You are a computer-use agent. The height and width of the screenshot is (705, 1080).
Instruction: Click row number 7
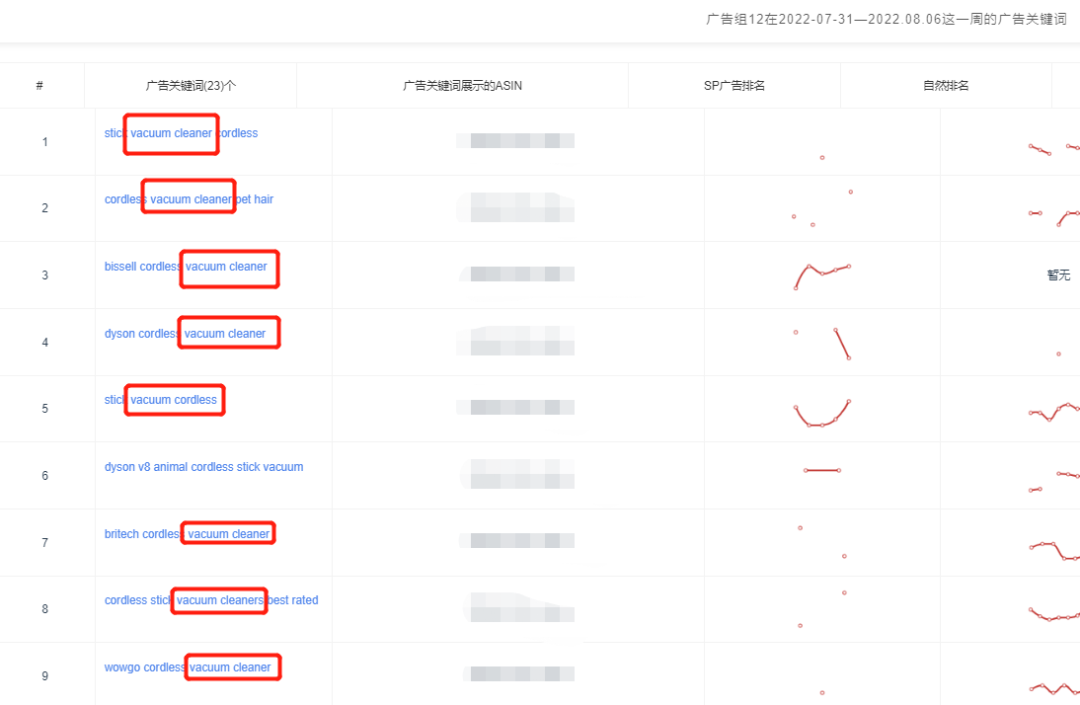coord(45,543)
